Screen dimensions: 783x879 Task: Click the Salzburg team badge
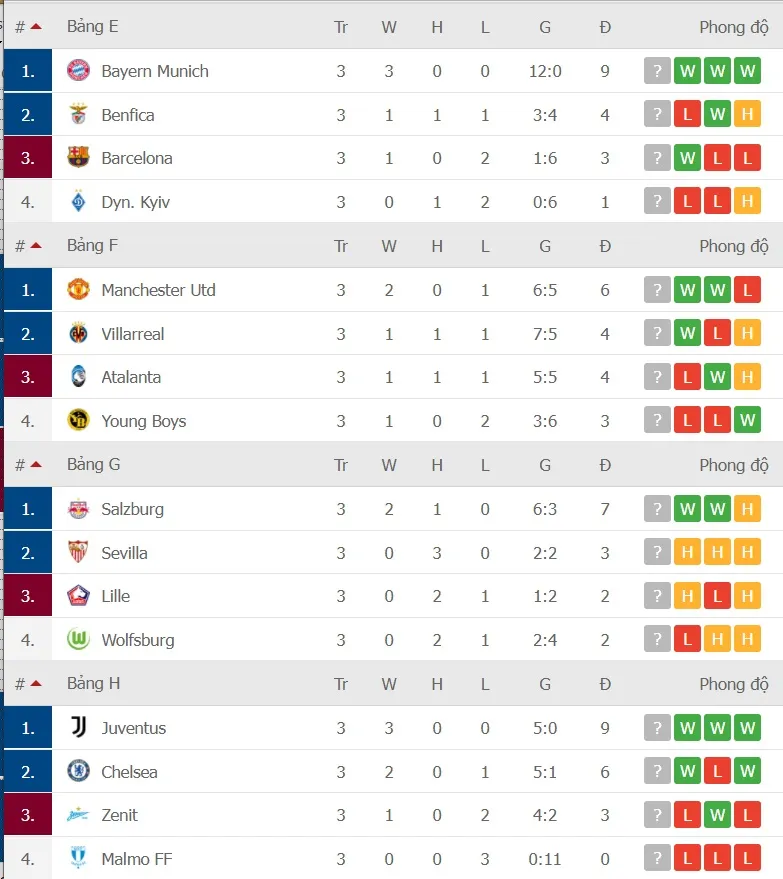tap(78, 509)
